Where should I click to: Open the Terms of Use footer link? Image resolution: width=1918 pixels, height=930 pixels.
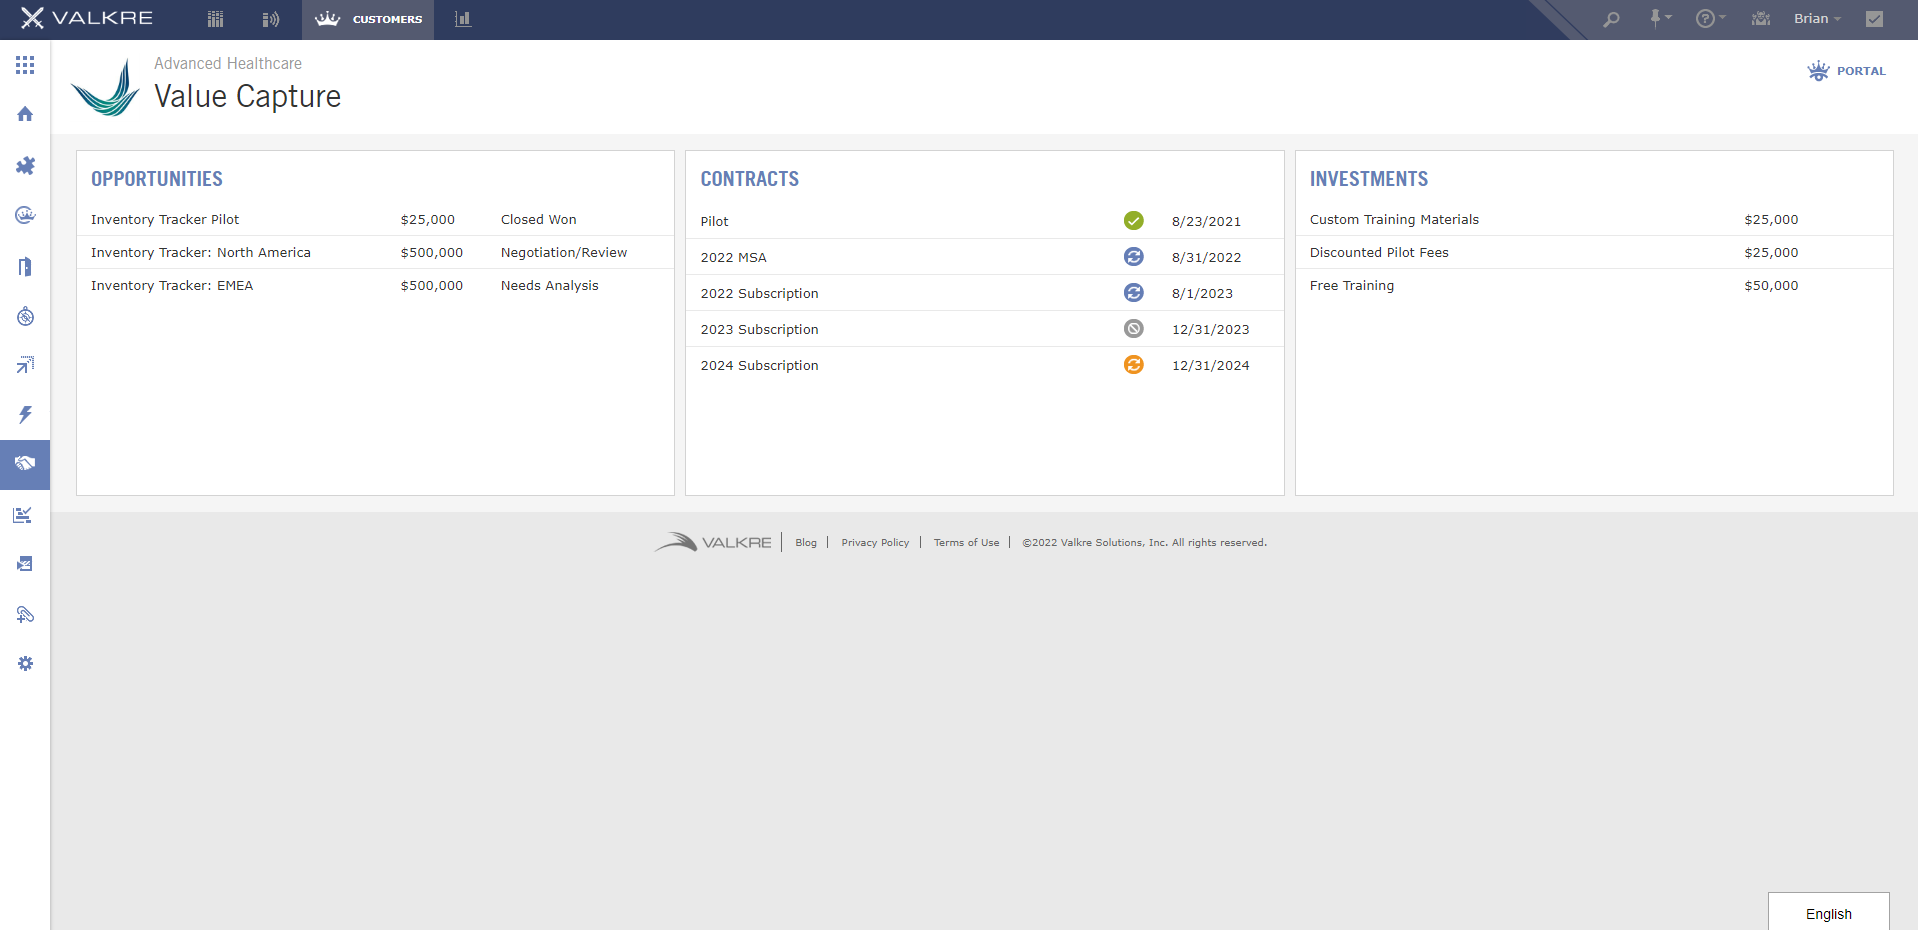point(966,543)
